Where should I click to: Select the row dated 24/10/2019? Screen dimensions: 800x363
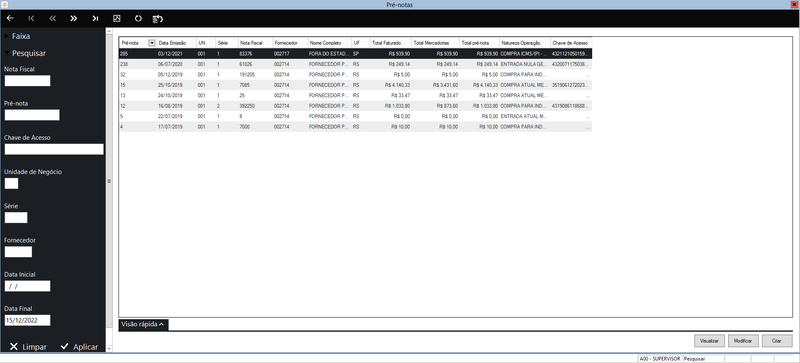pos(356,95)
